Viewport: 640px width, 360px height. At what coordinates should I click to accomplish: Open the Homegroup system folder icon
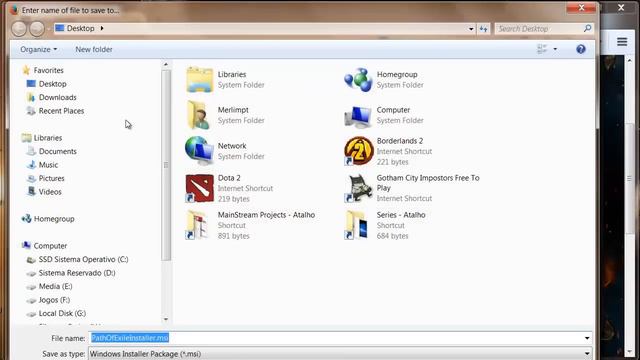pos(358,80)
